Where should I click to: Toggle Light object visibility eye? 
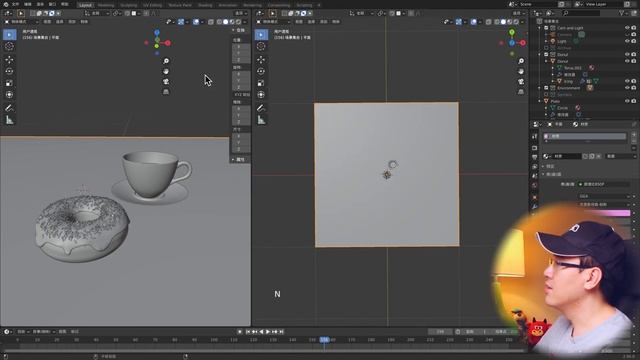[627, 41]
